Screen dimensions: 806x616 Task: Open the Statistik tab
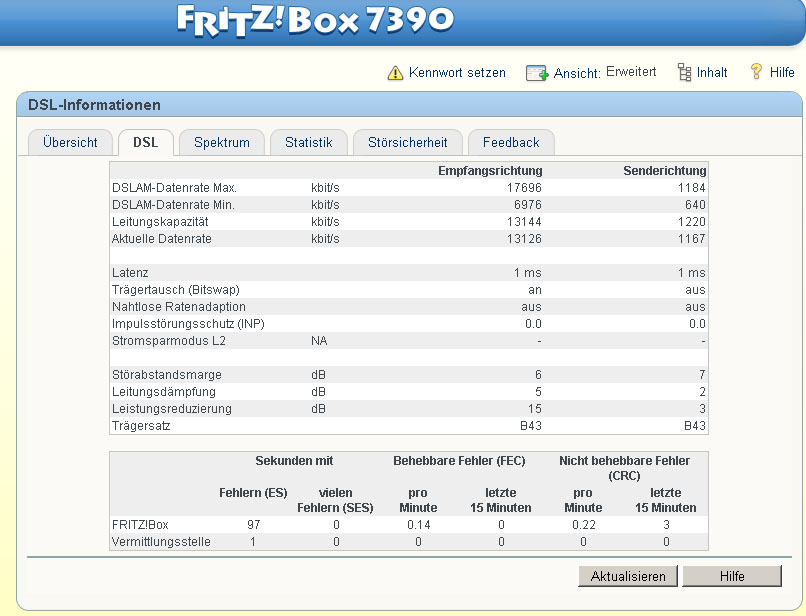(308, 142)
